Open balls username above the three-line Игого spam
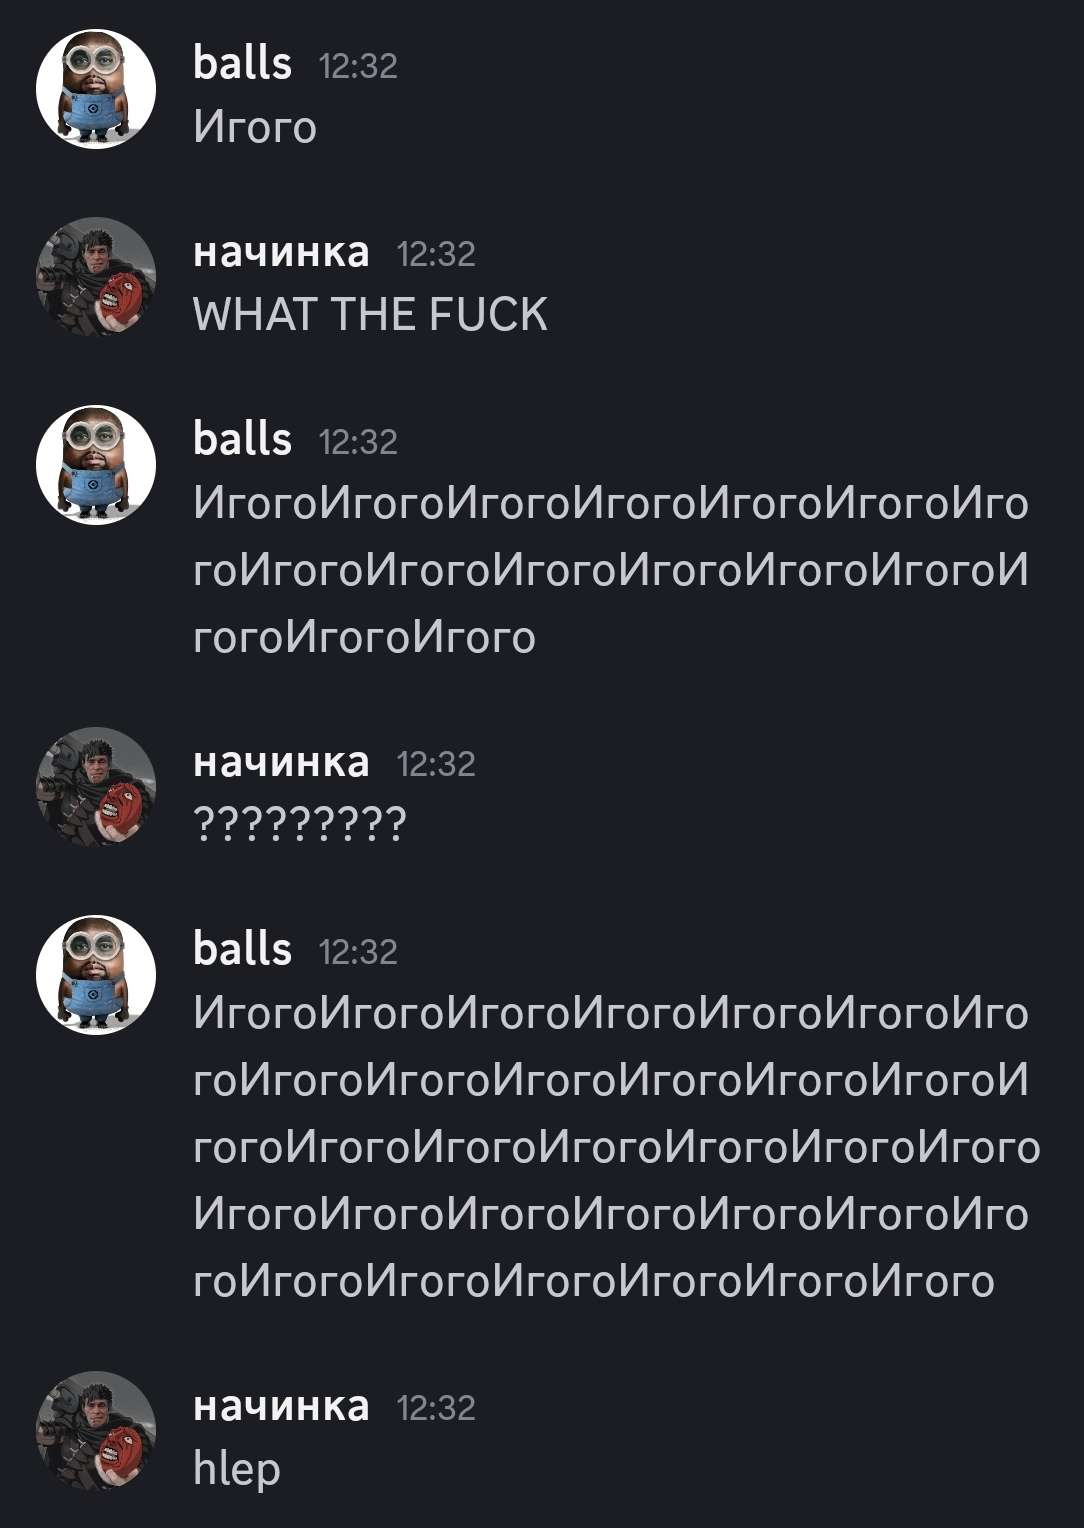 click(242, 439)
